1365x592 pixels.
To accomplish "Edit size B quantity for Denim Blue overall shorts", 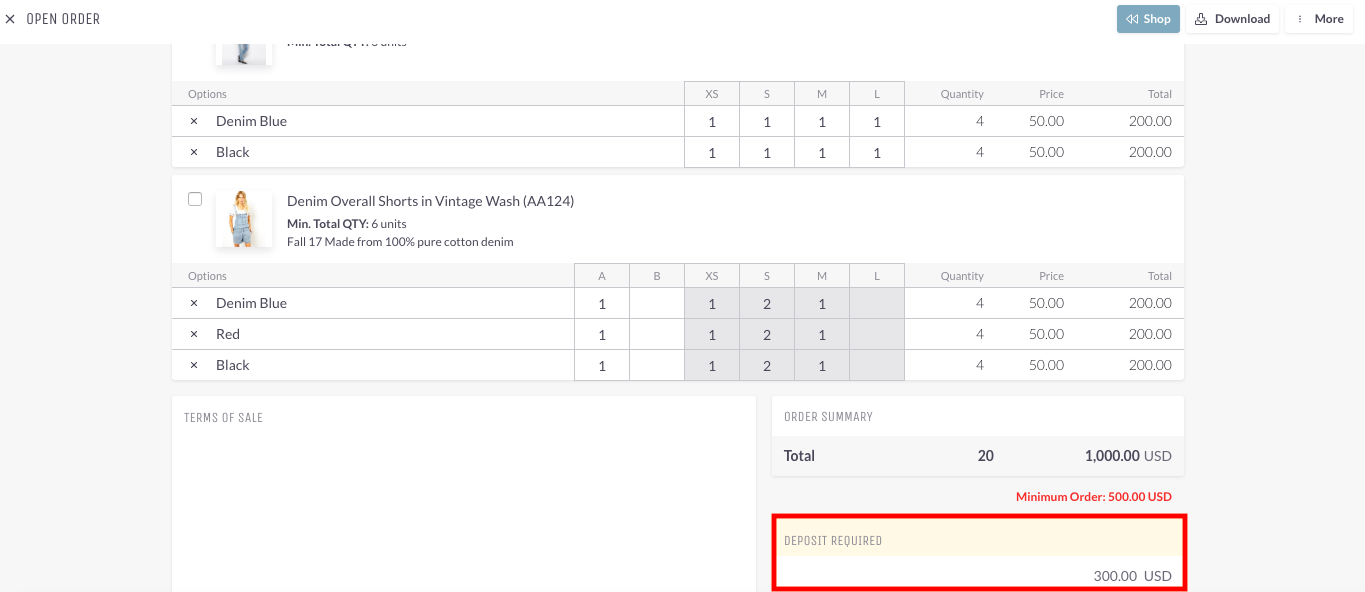I will click(x=657, y=303).
